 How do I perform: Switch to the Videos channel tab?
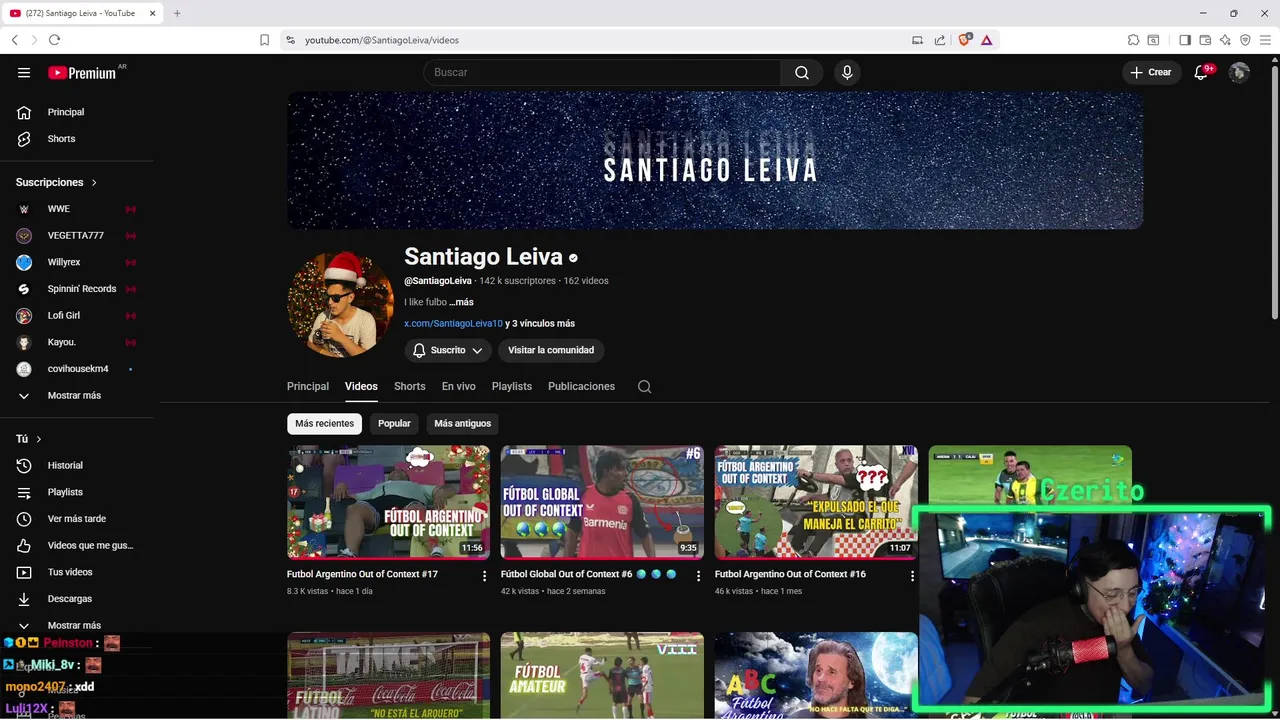point(361,386)
